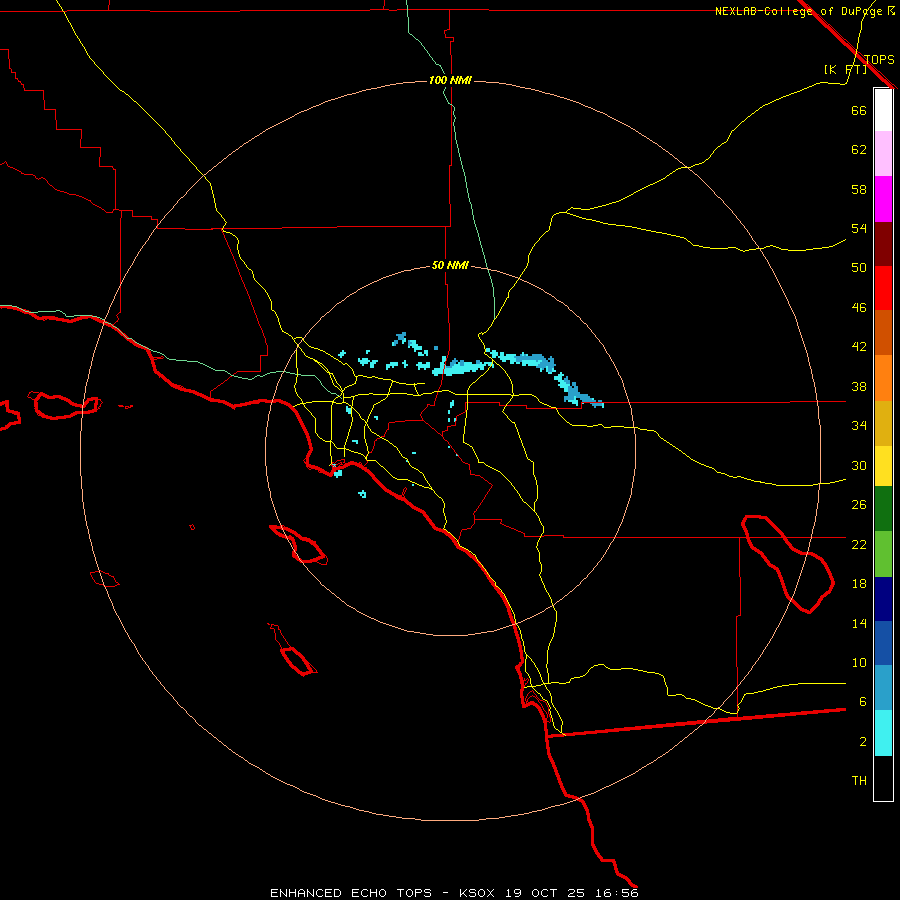Click the 58 legend value
900x900 pixels.
[x=859, y=189]
